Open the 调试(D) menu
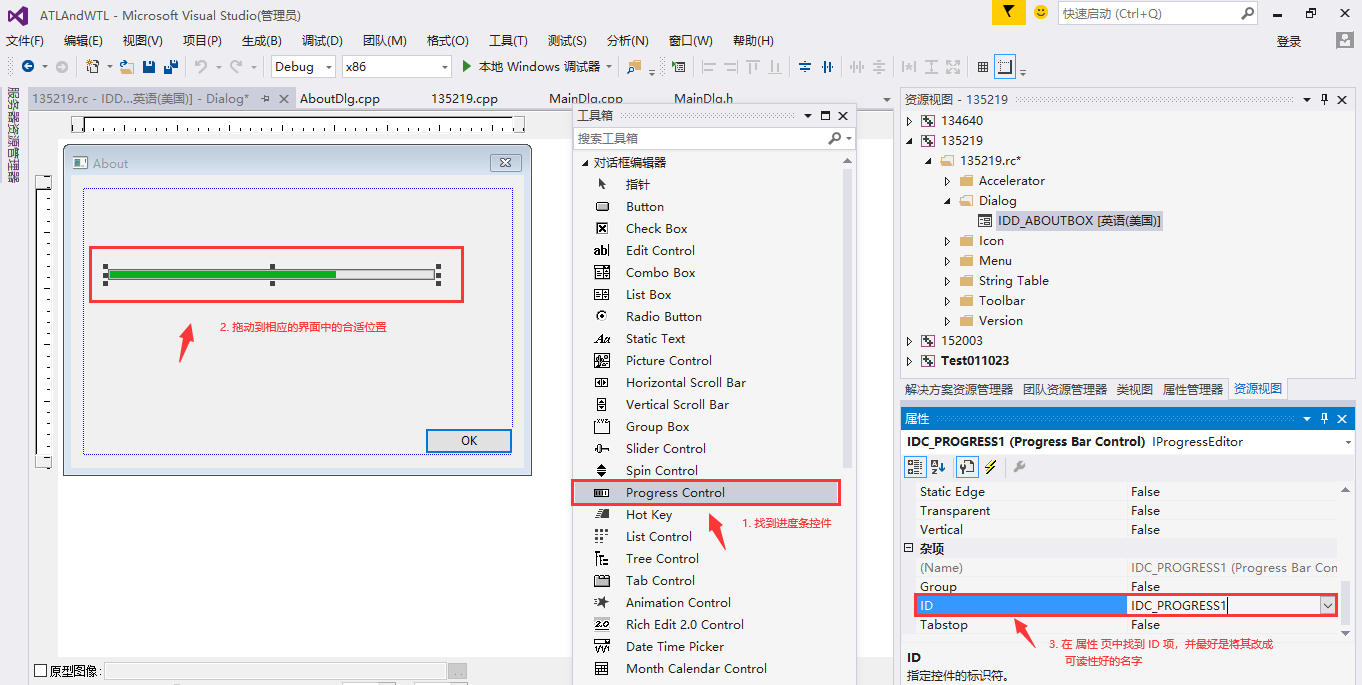The height and width of the screenshot is (685, 1362). [x=322, y=41]
